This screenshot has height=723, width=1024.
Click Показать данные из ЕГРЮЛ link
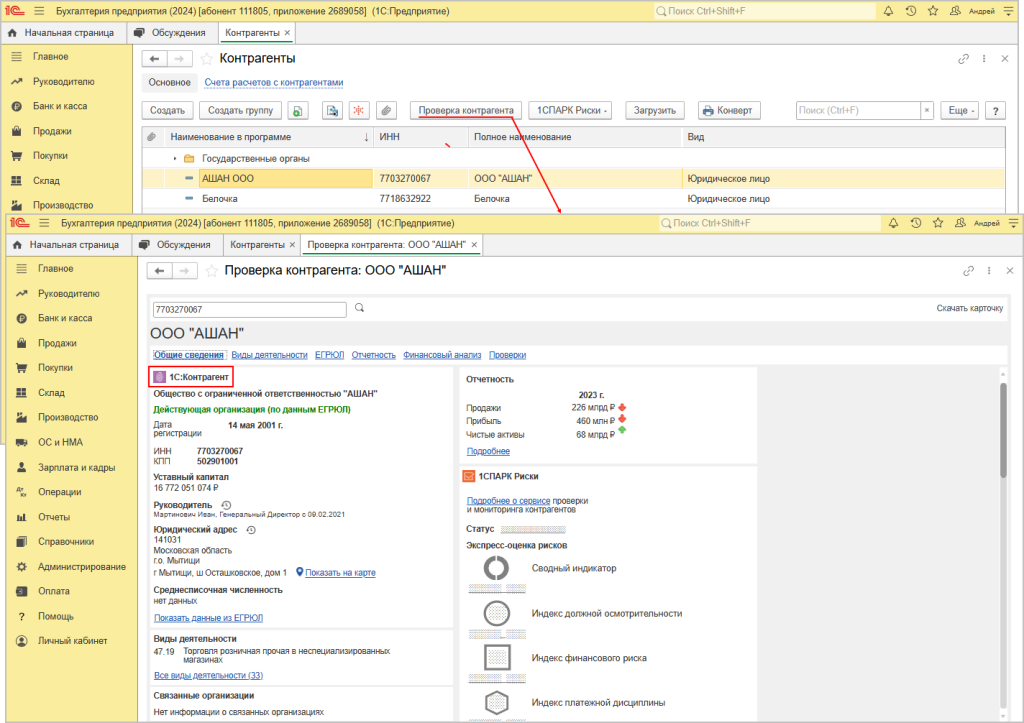[208, 617]
